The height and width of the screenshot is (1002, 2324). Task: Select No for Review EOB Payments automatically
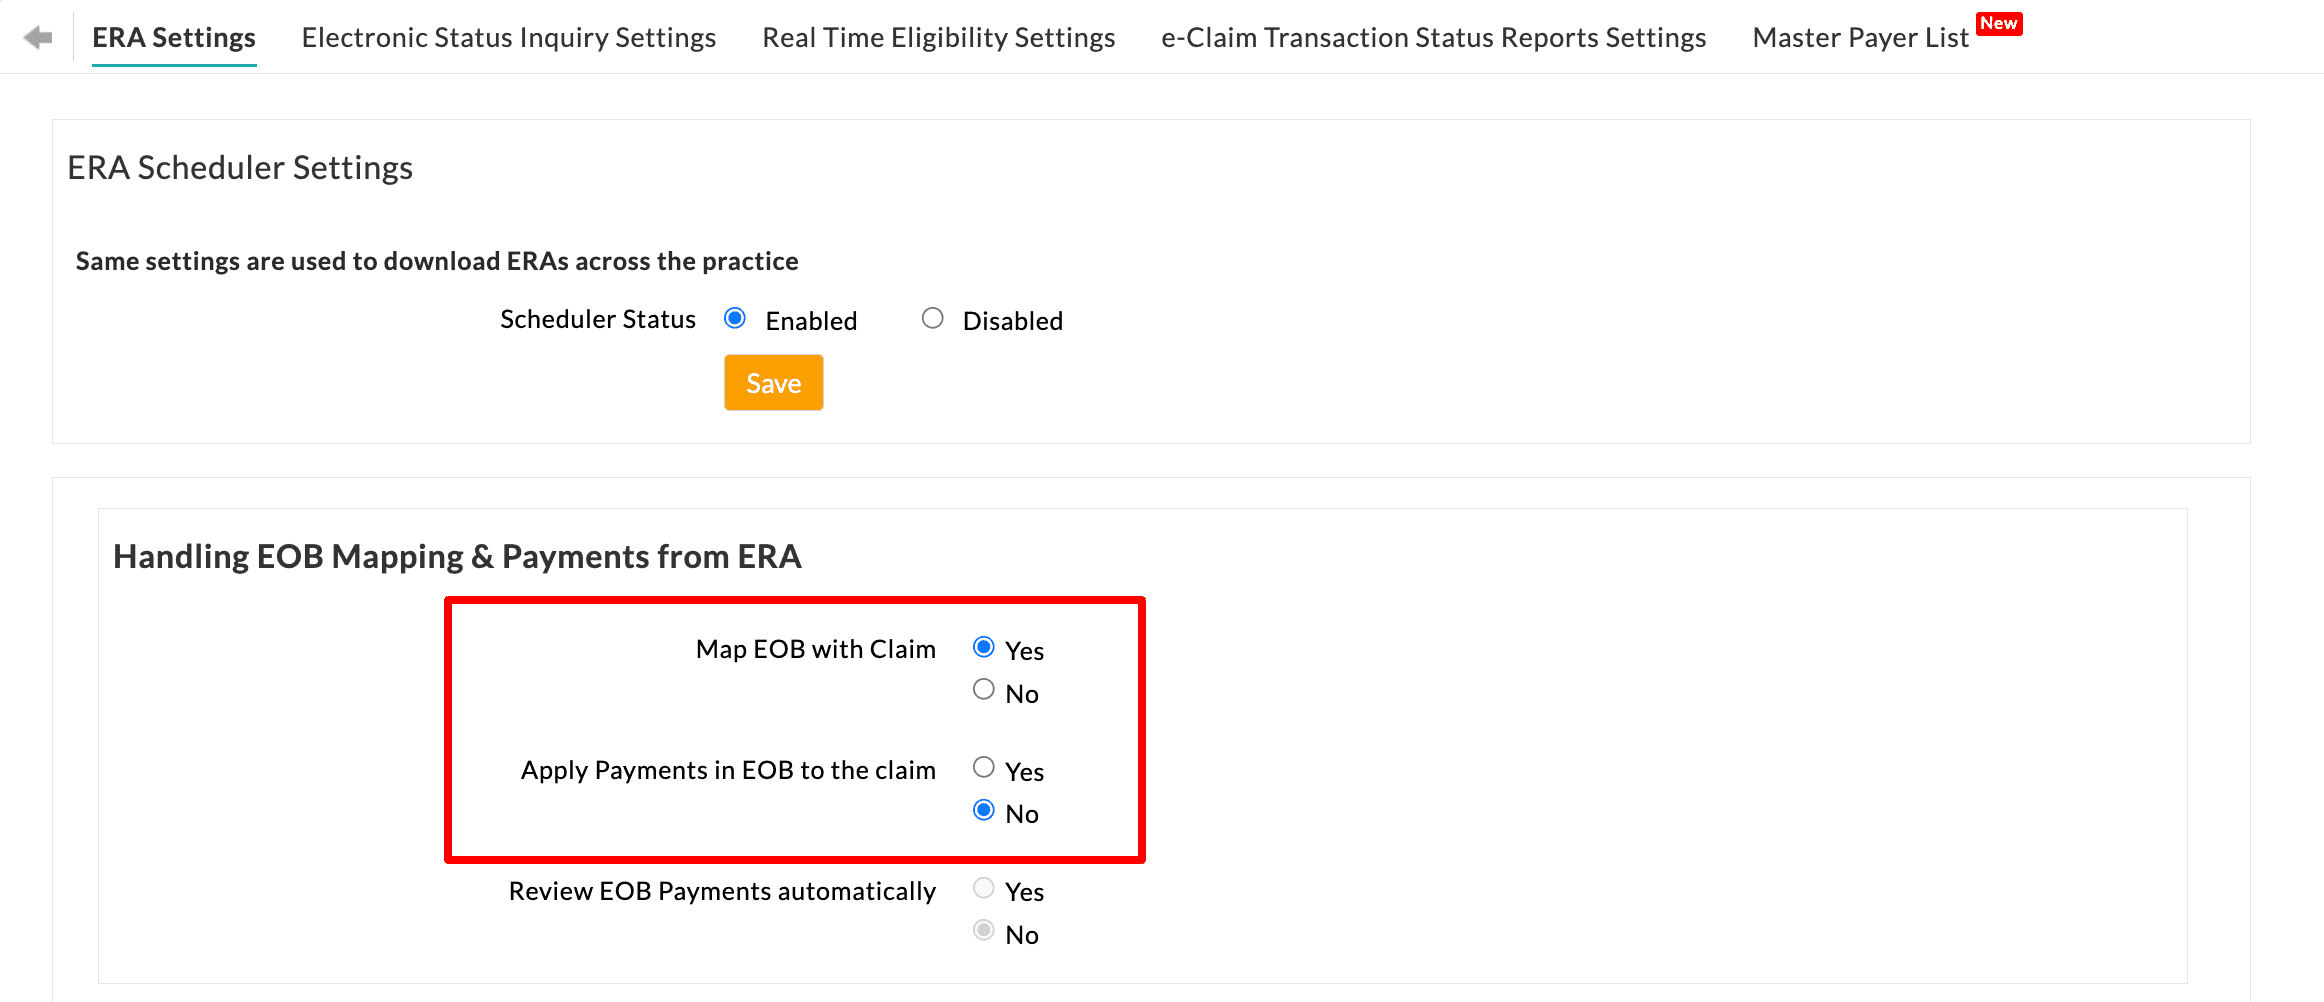click(x=984, y=930)
